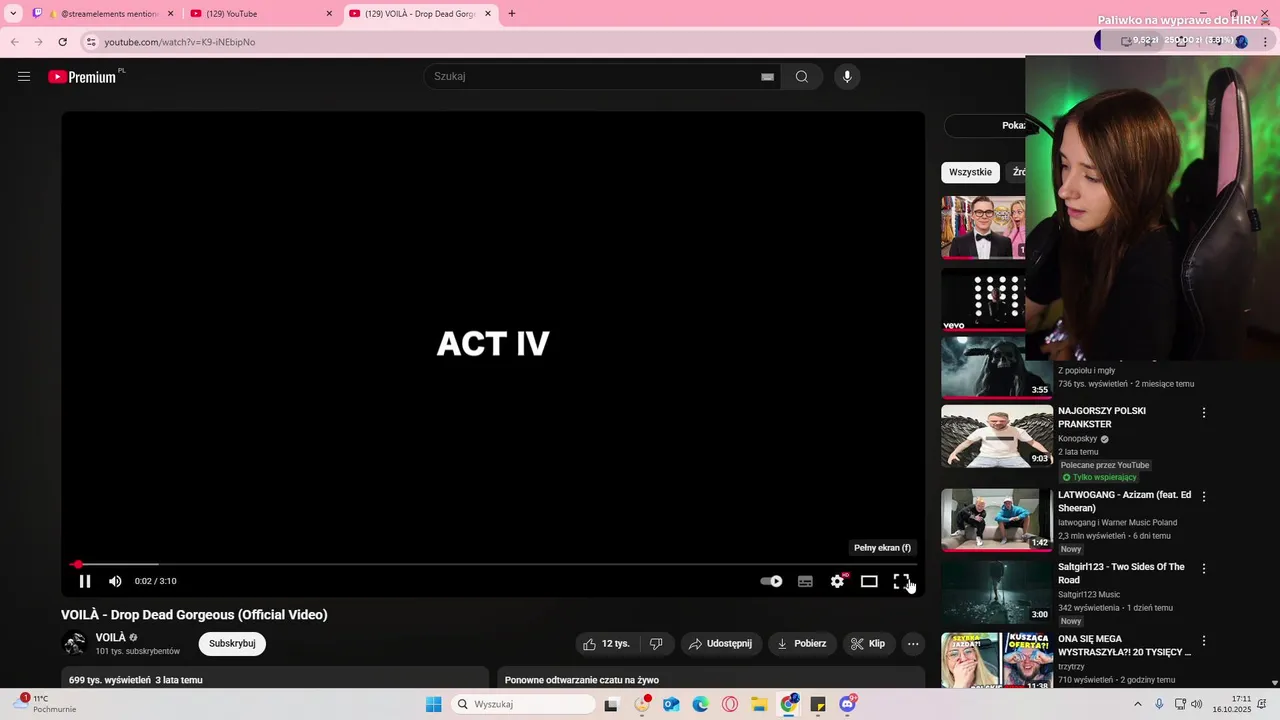Viewport: 1280px width, 720px height.
Task: Open Windows Start menu
Action: point(433,704)
